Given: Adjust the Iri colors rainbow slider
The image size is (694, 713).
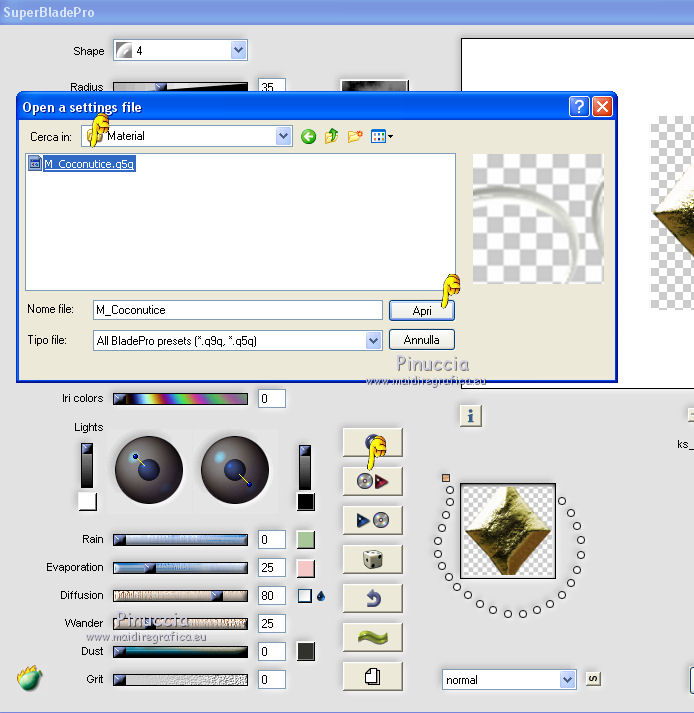Looking at the screenshot, I should click(x=180, y=399).
